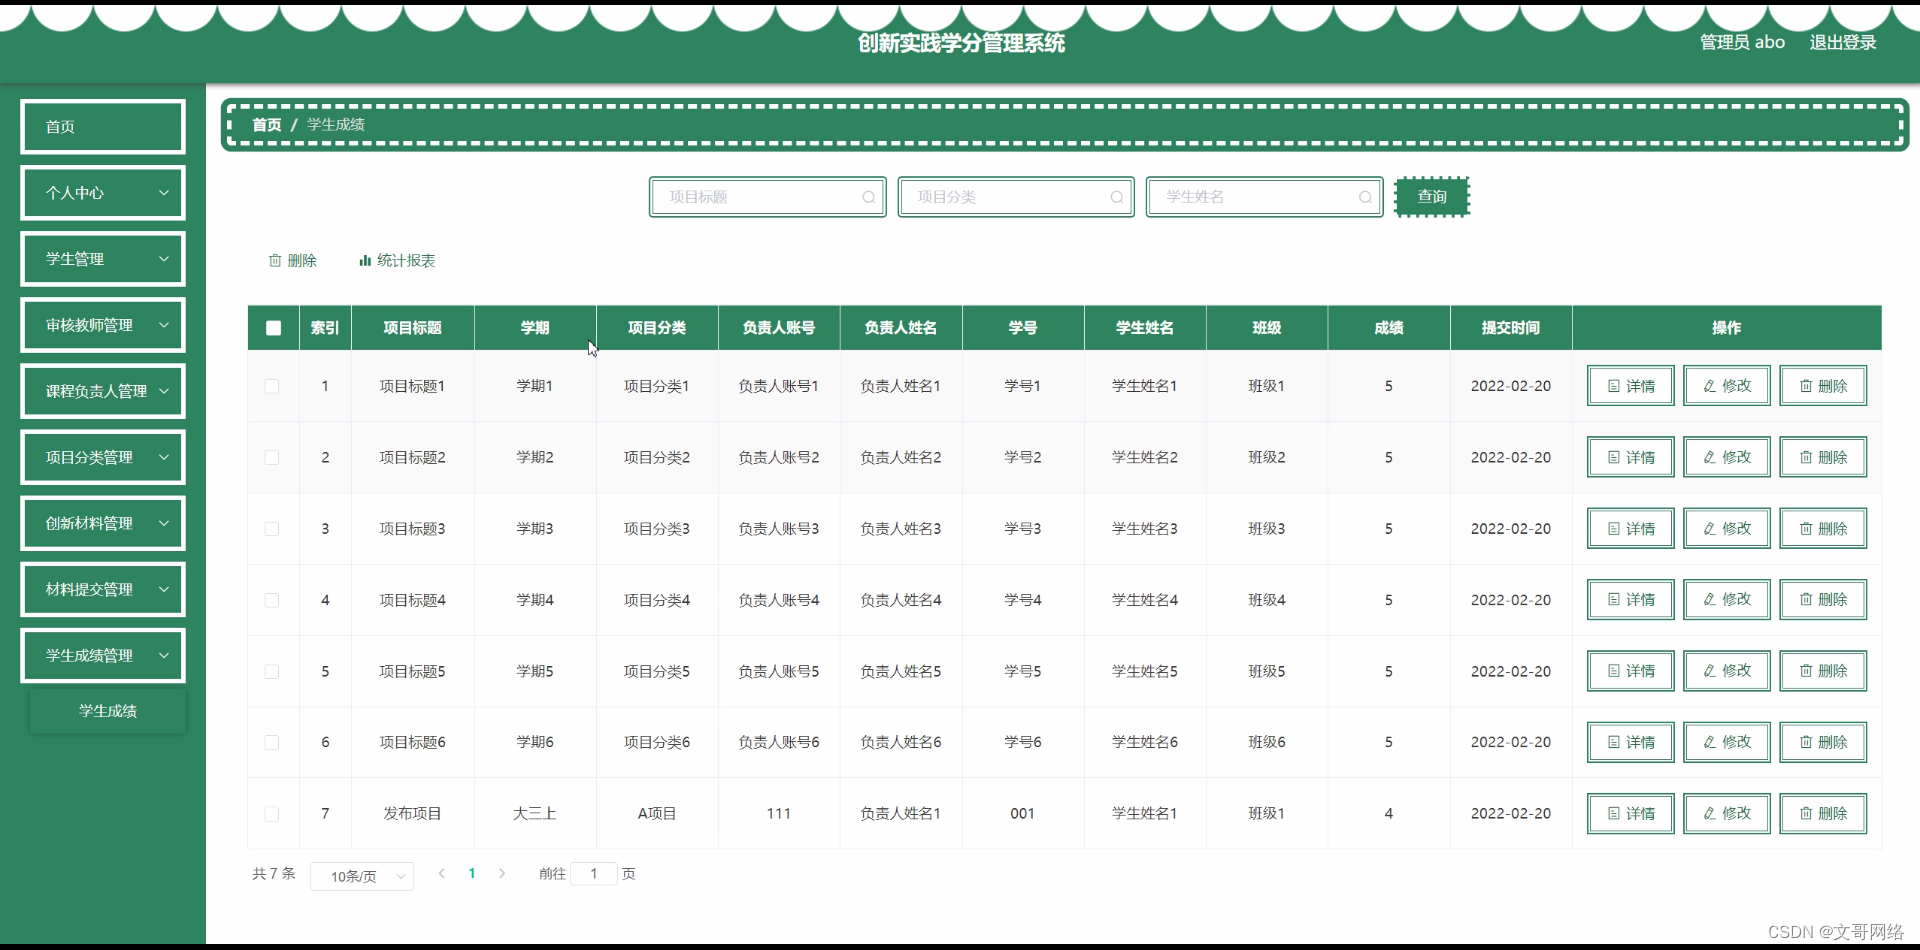Image resolution: width=1920 pixels, height=950 pixels.
Task: Click 删除 for row 项目标题4
Action: pyautogui.click(x=1823, y=600)
